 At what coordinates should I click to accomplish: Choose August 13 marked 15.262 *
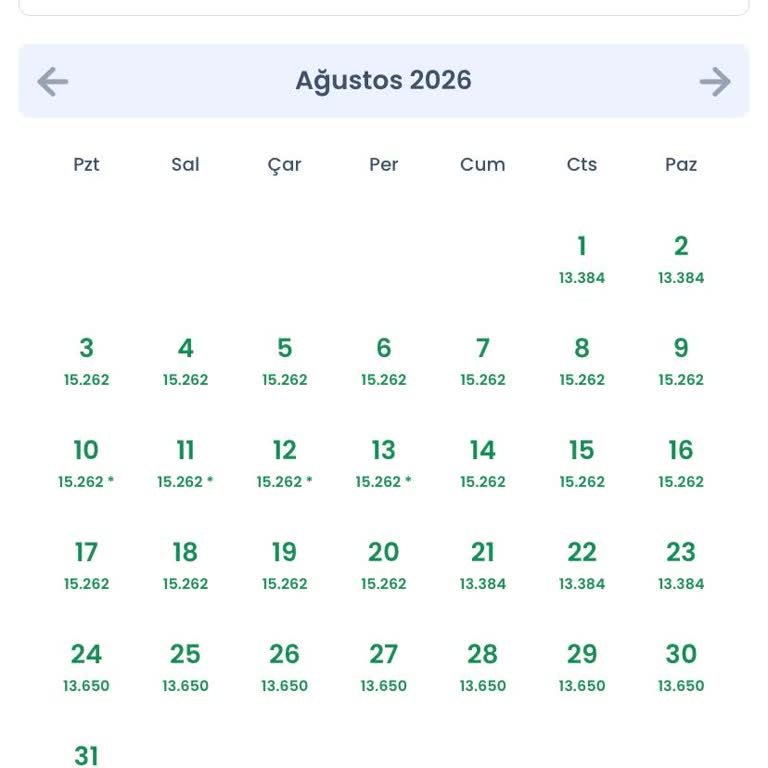(x=384, y=463)
